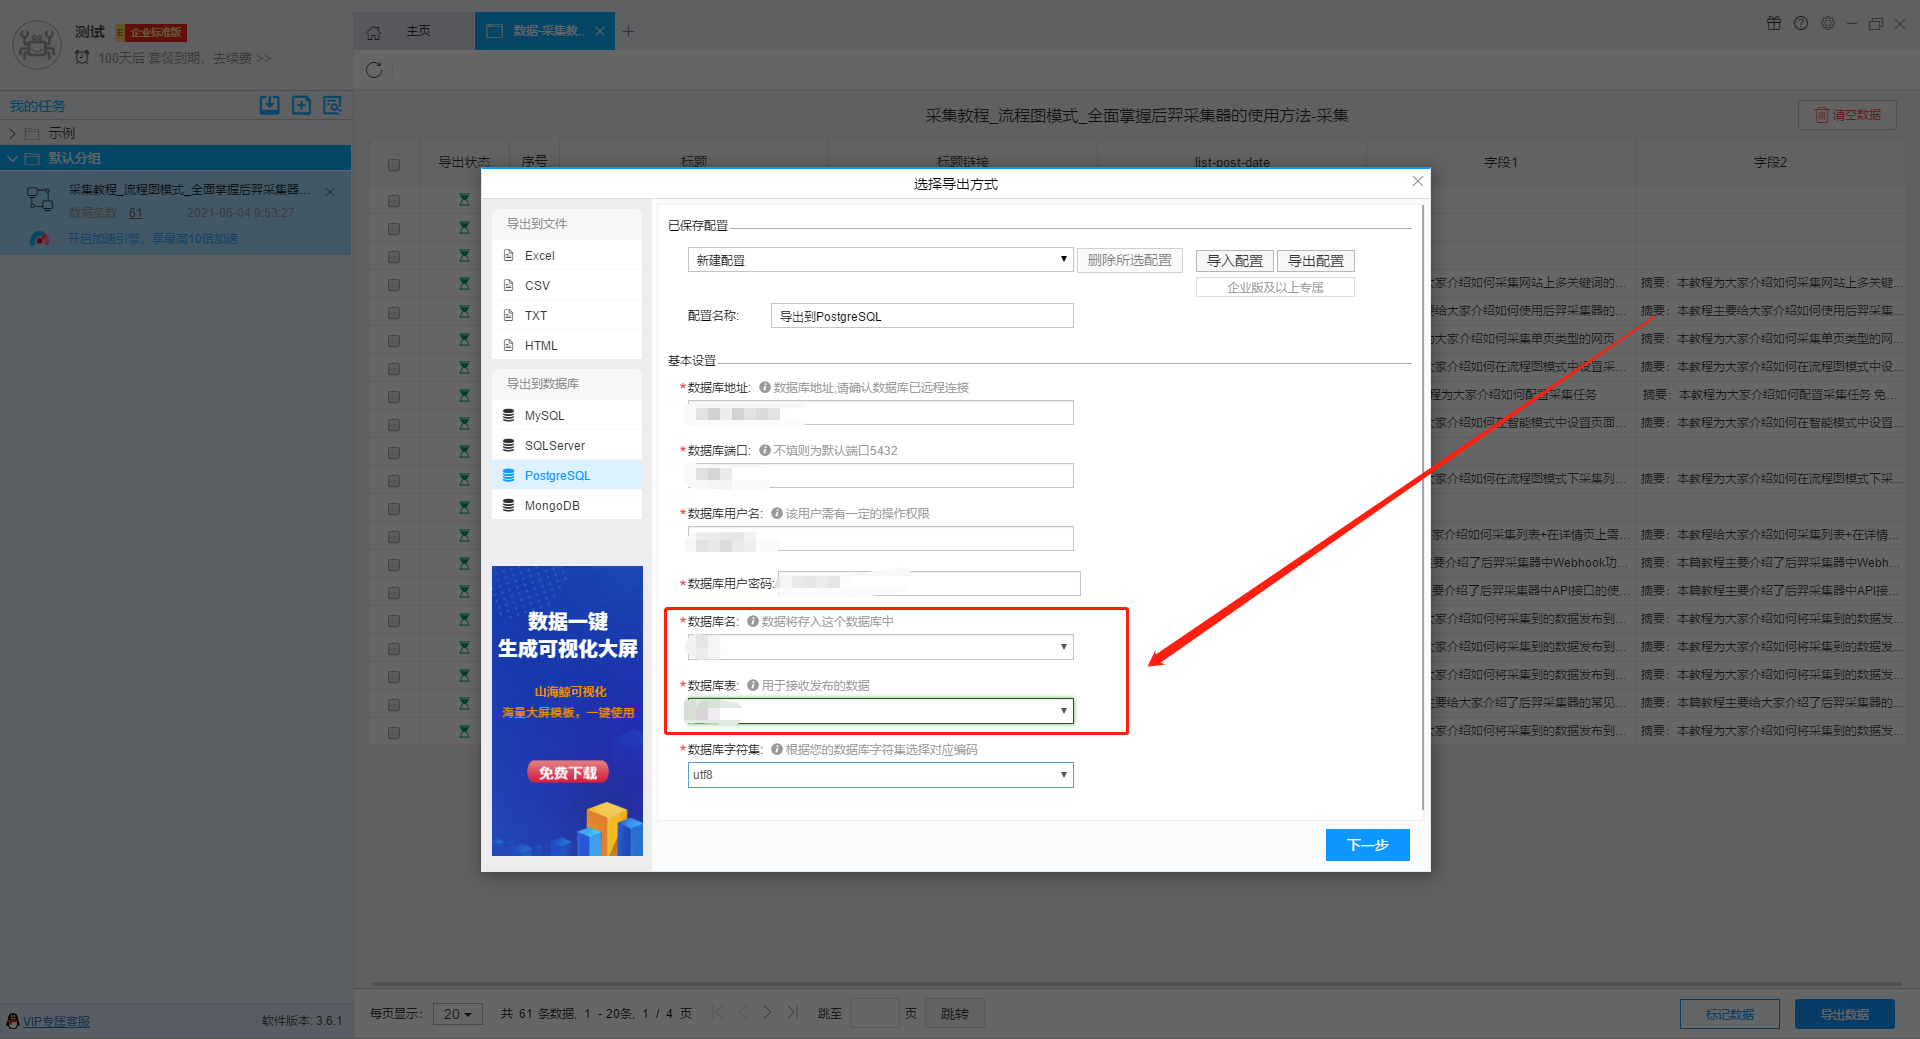Focus the database port input field

880,476
